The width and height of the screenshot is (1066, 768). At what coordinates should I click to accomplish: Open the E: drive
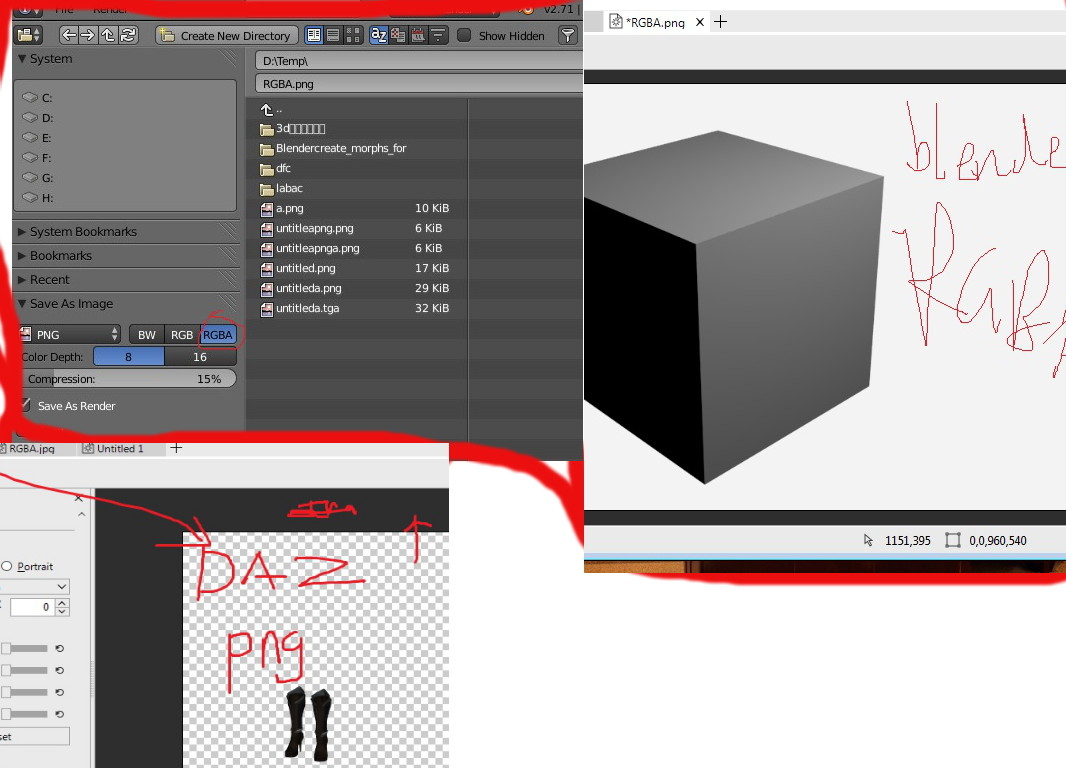(38, 138)
